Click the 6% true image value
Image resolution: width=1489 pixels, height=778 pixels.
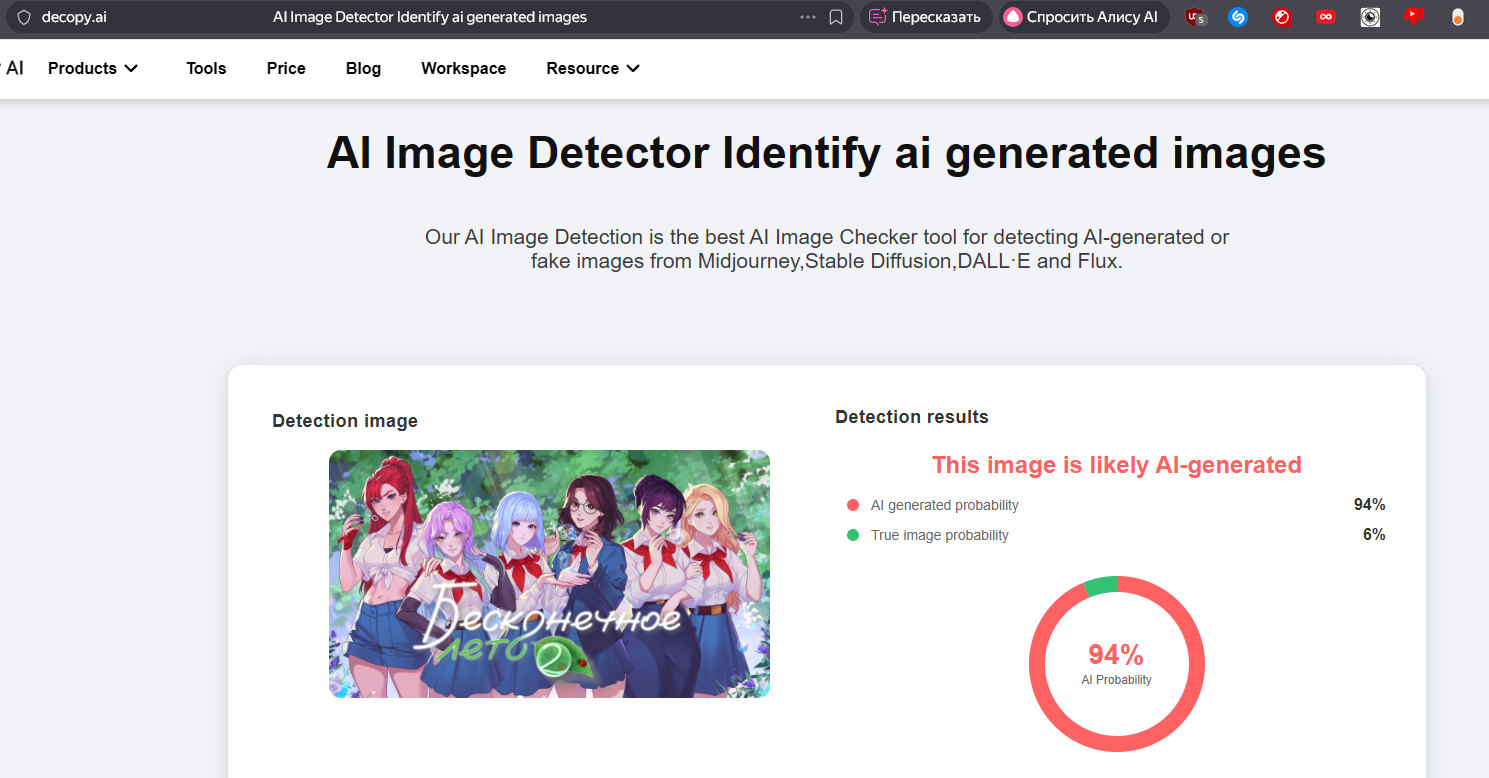tap(1374, 534)
